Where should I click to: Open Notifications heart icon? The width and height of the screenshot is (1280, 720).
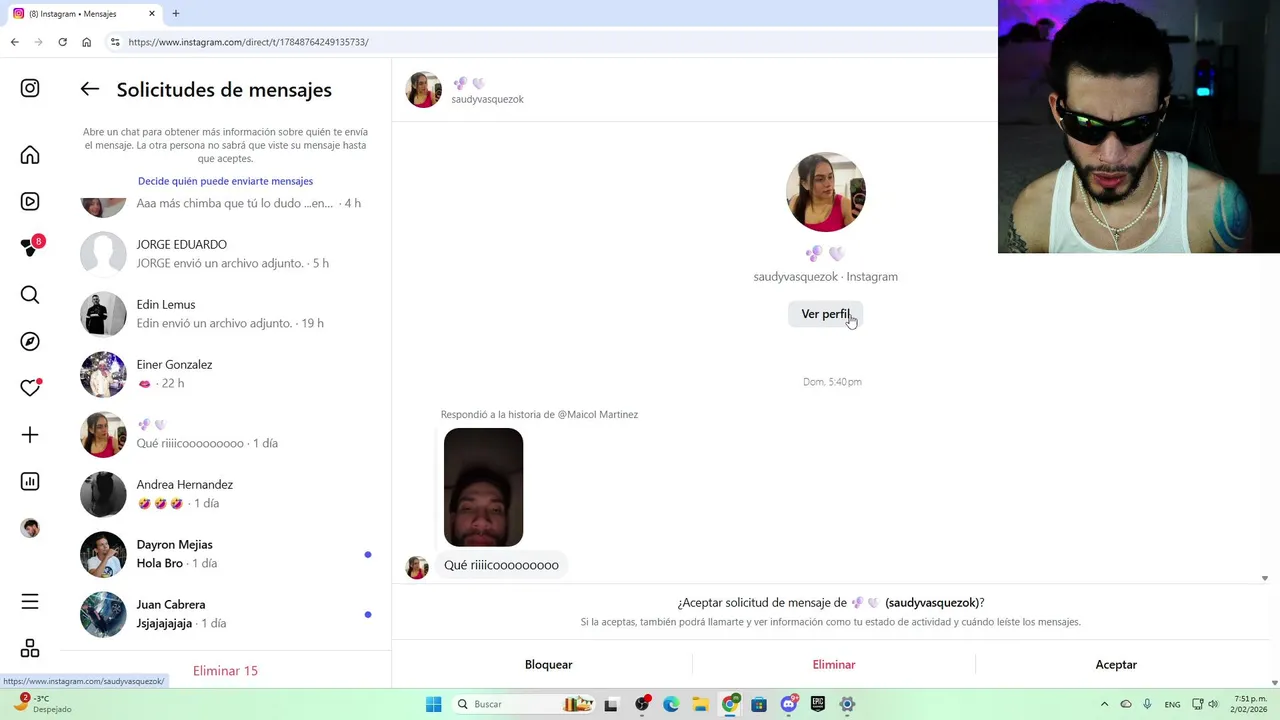tap(30, 388)
